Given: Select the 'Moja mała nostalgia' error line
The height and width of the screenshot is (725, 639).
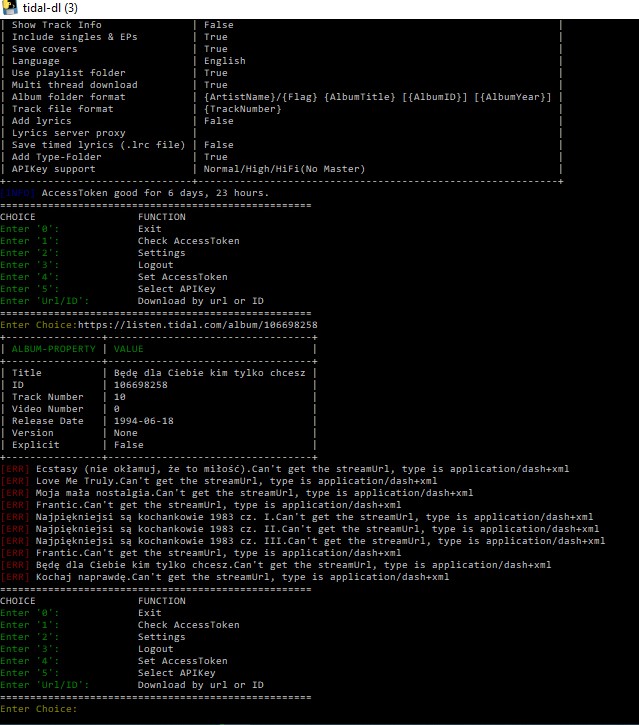Looking at the screenshot, I should 237,493.
